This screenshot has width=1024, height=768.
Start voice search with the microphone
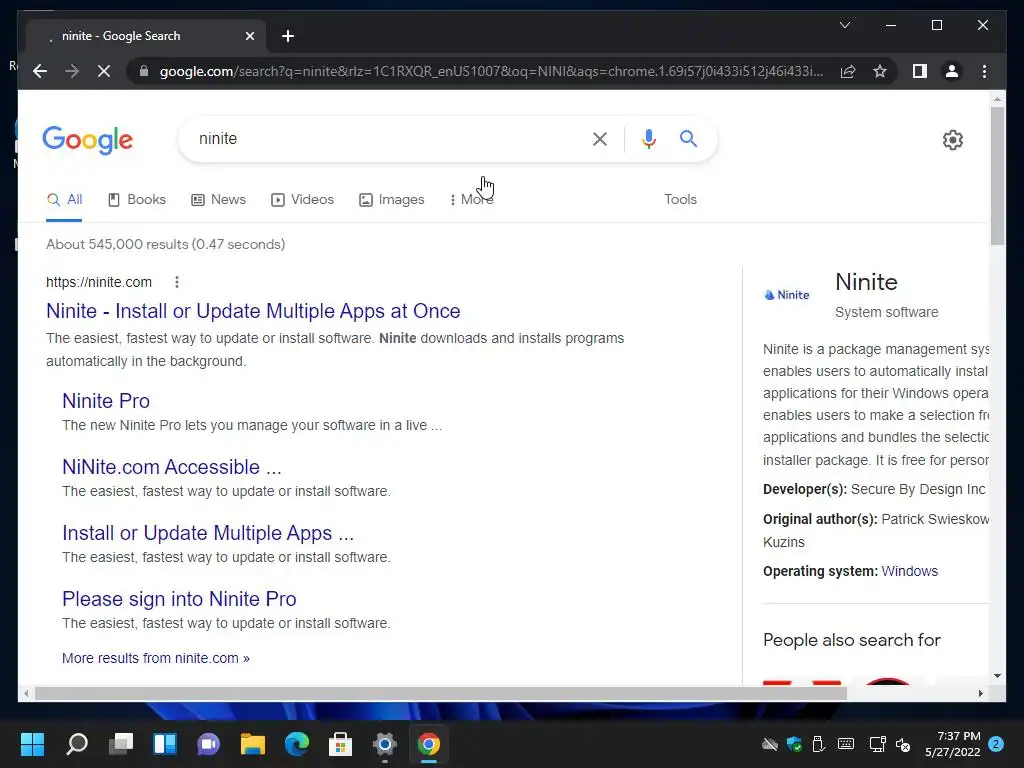click(x=648, y=138)
